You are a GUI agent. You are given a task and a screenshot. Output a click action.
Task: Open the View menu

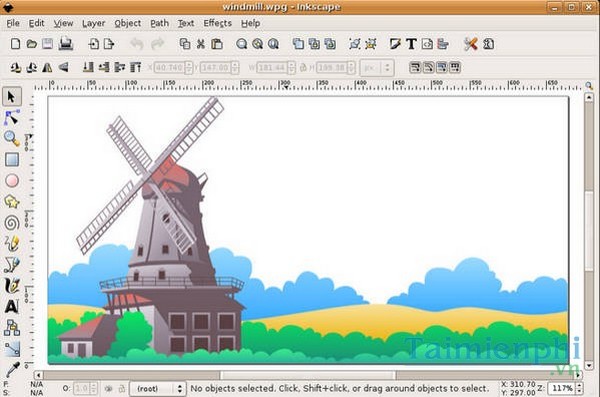[x=63, y=23]
